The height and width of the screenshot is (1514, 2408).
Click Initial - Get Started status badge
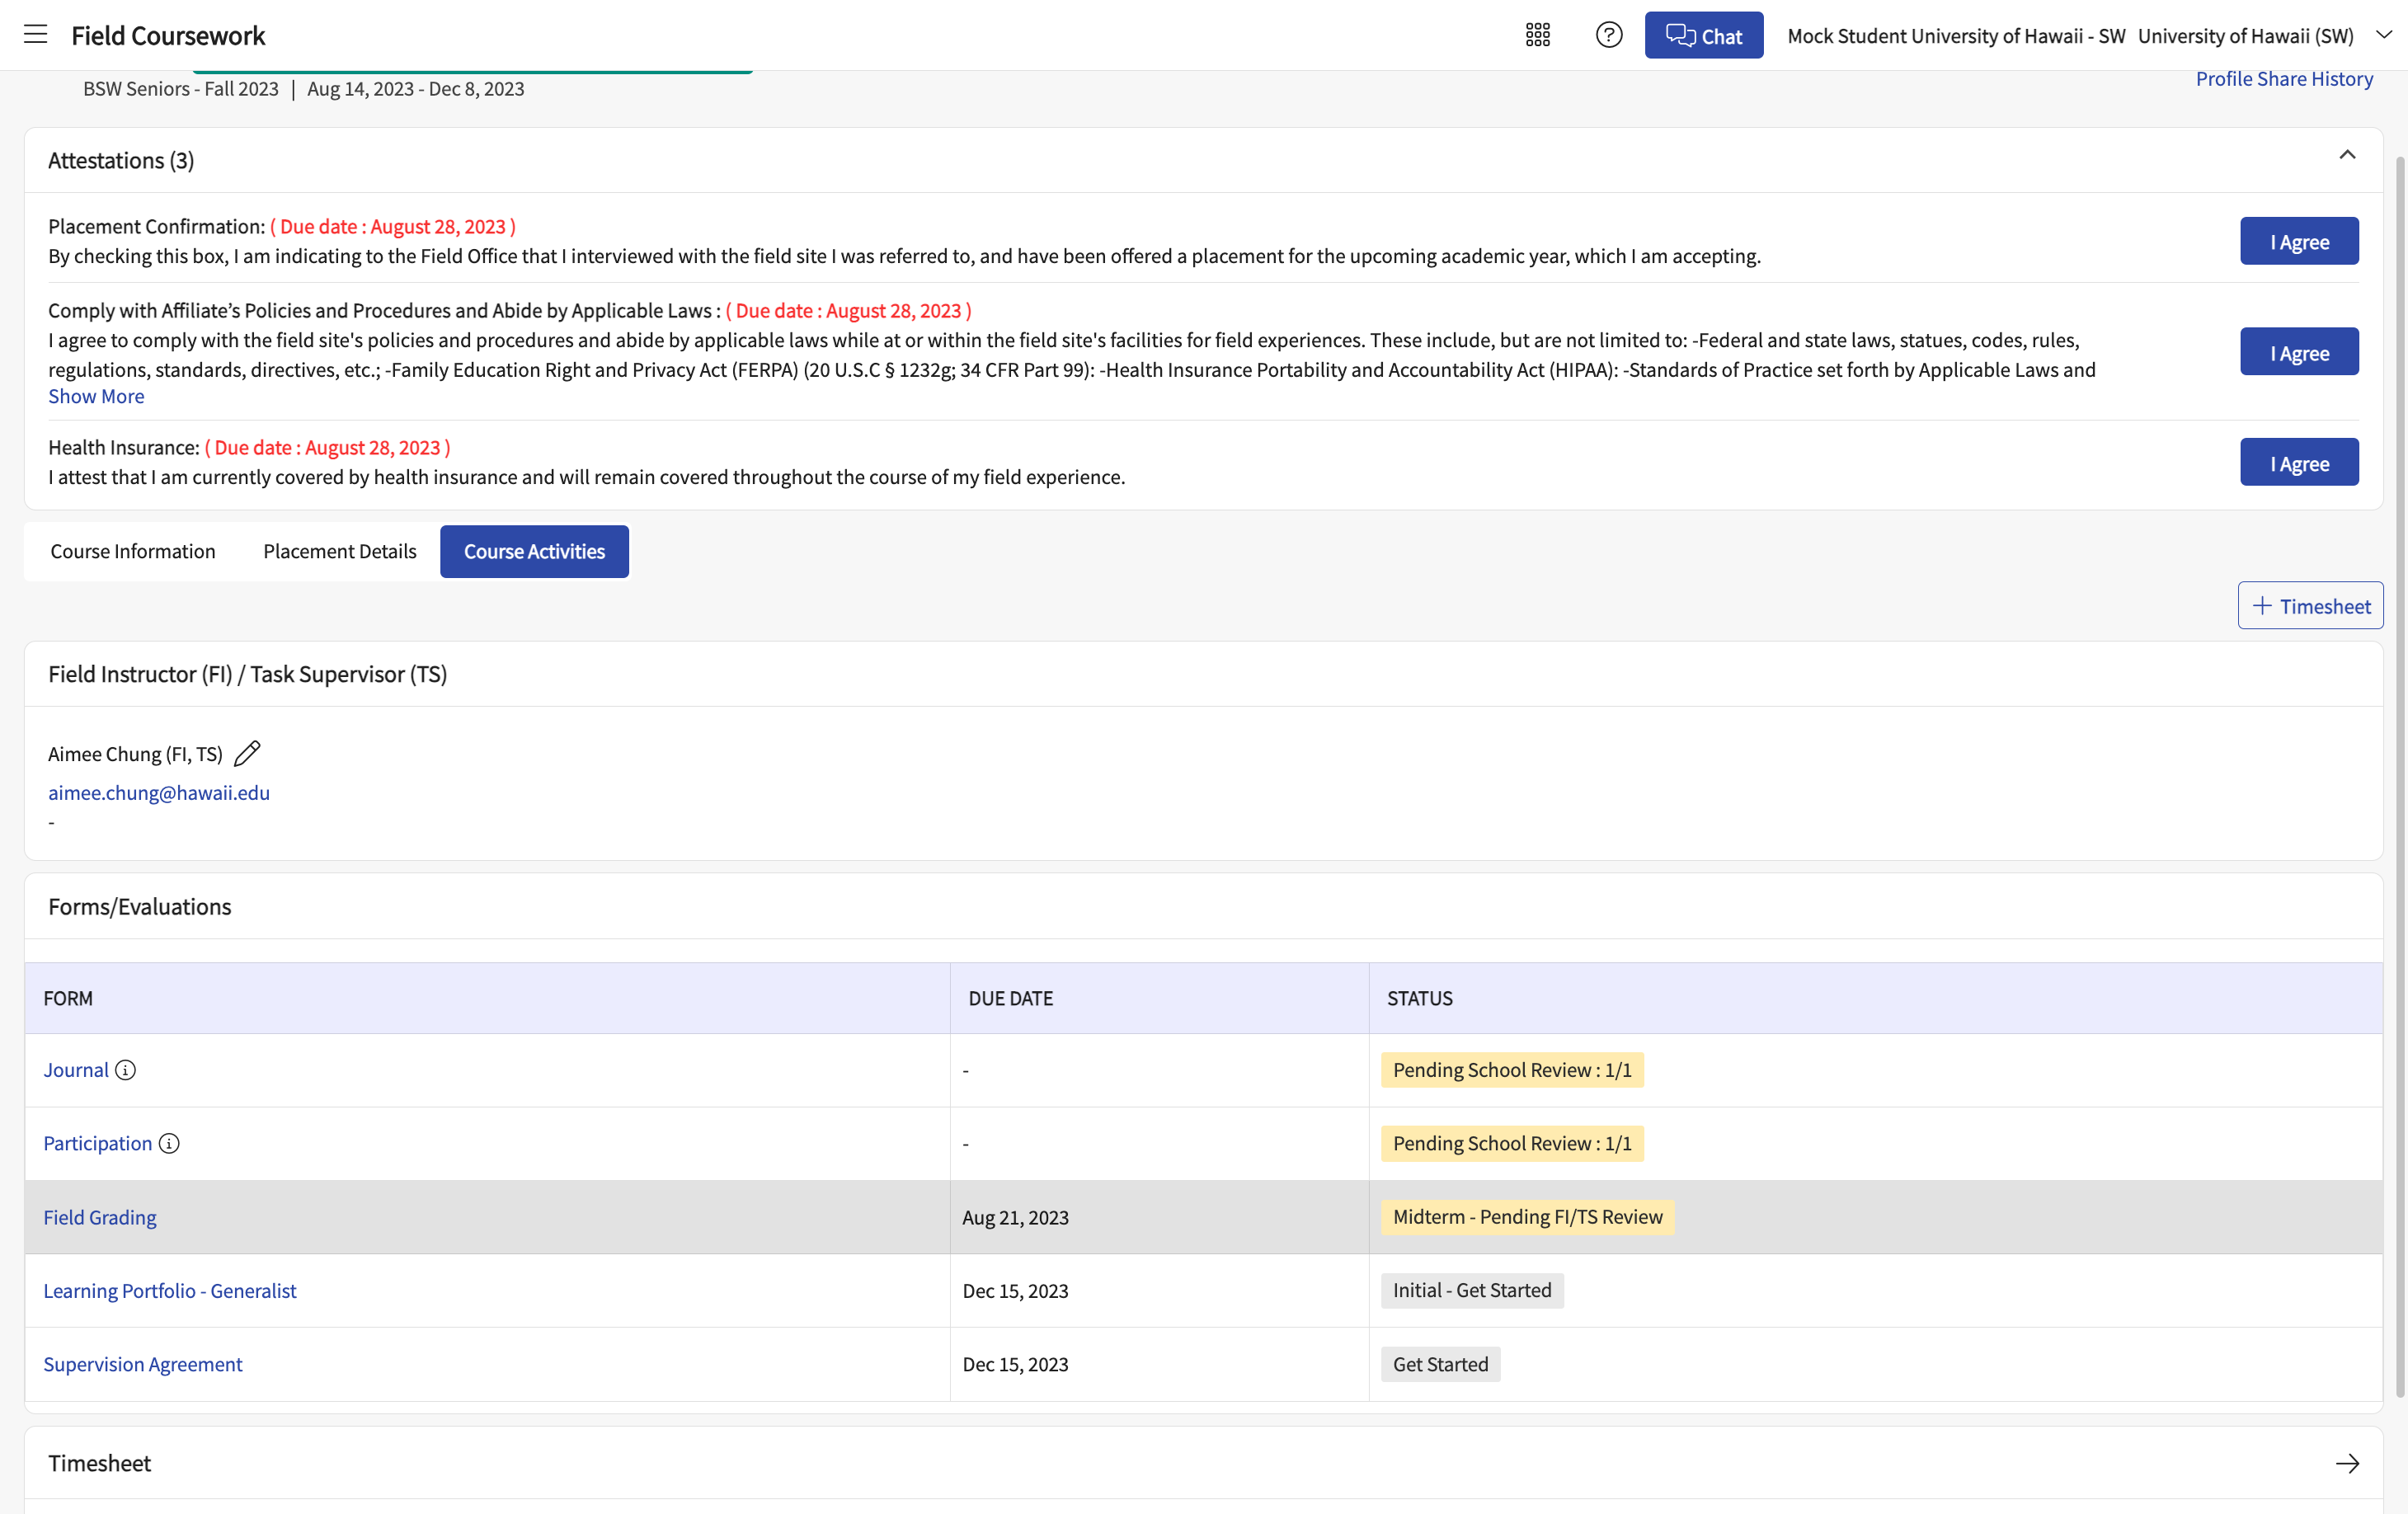(1472, 1290)
